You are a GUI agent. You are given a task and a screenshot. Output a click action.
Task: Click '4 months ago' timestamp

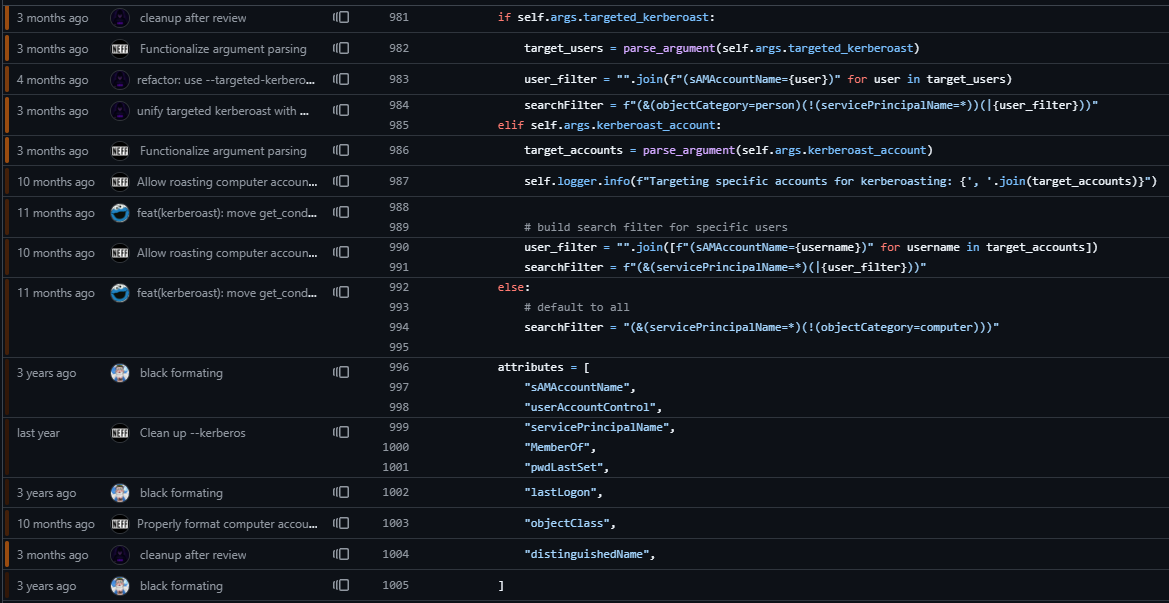(x=52, y=80)
